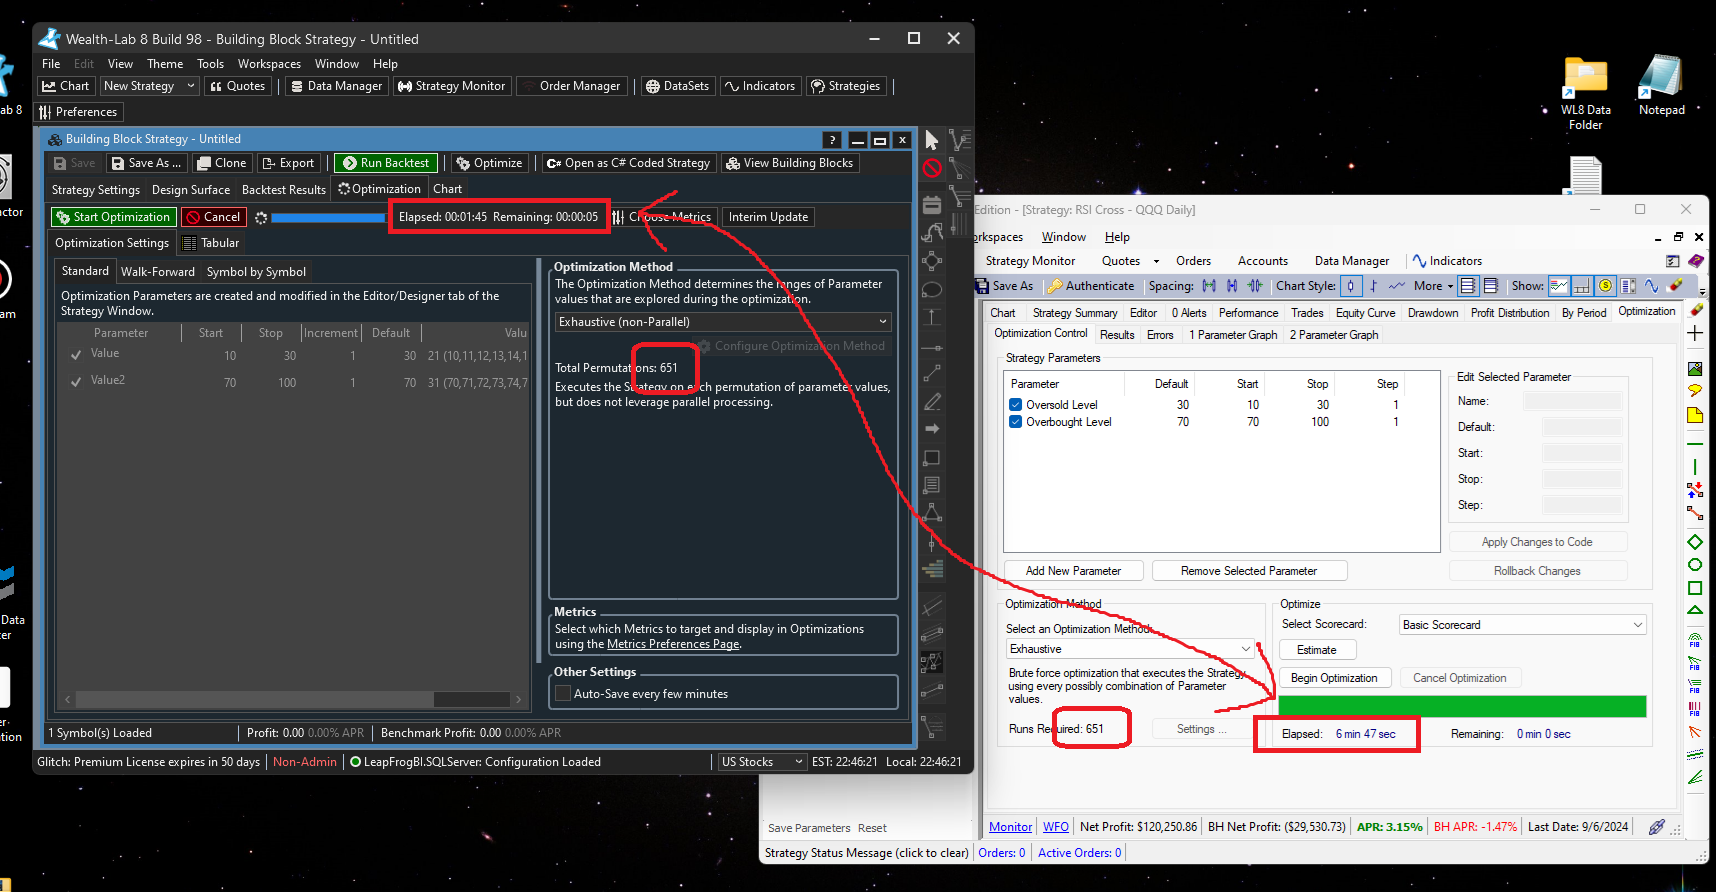The width and height of the screenshot is (1716, 892).
Task: Click the candlestick chart style icon
Action: (1351, 286)
